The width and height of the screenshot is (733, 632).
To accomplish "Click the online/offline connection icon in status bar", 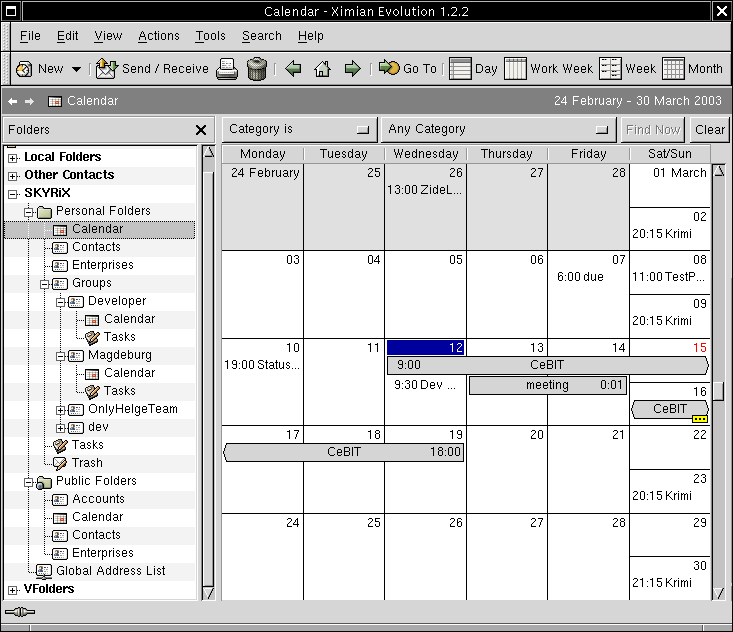I will pos(20,612).
